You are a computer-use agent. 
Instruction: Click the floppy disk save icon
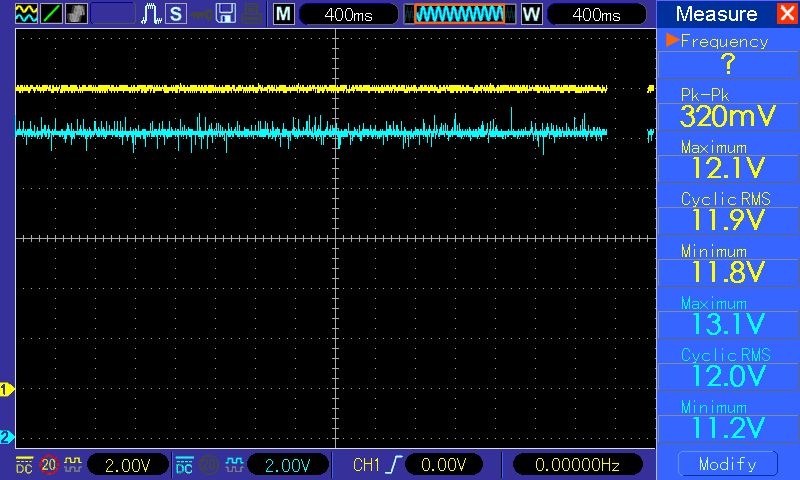(x=226, y=14)
